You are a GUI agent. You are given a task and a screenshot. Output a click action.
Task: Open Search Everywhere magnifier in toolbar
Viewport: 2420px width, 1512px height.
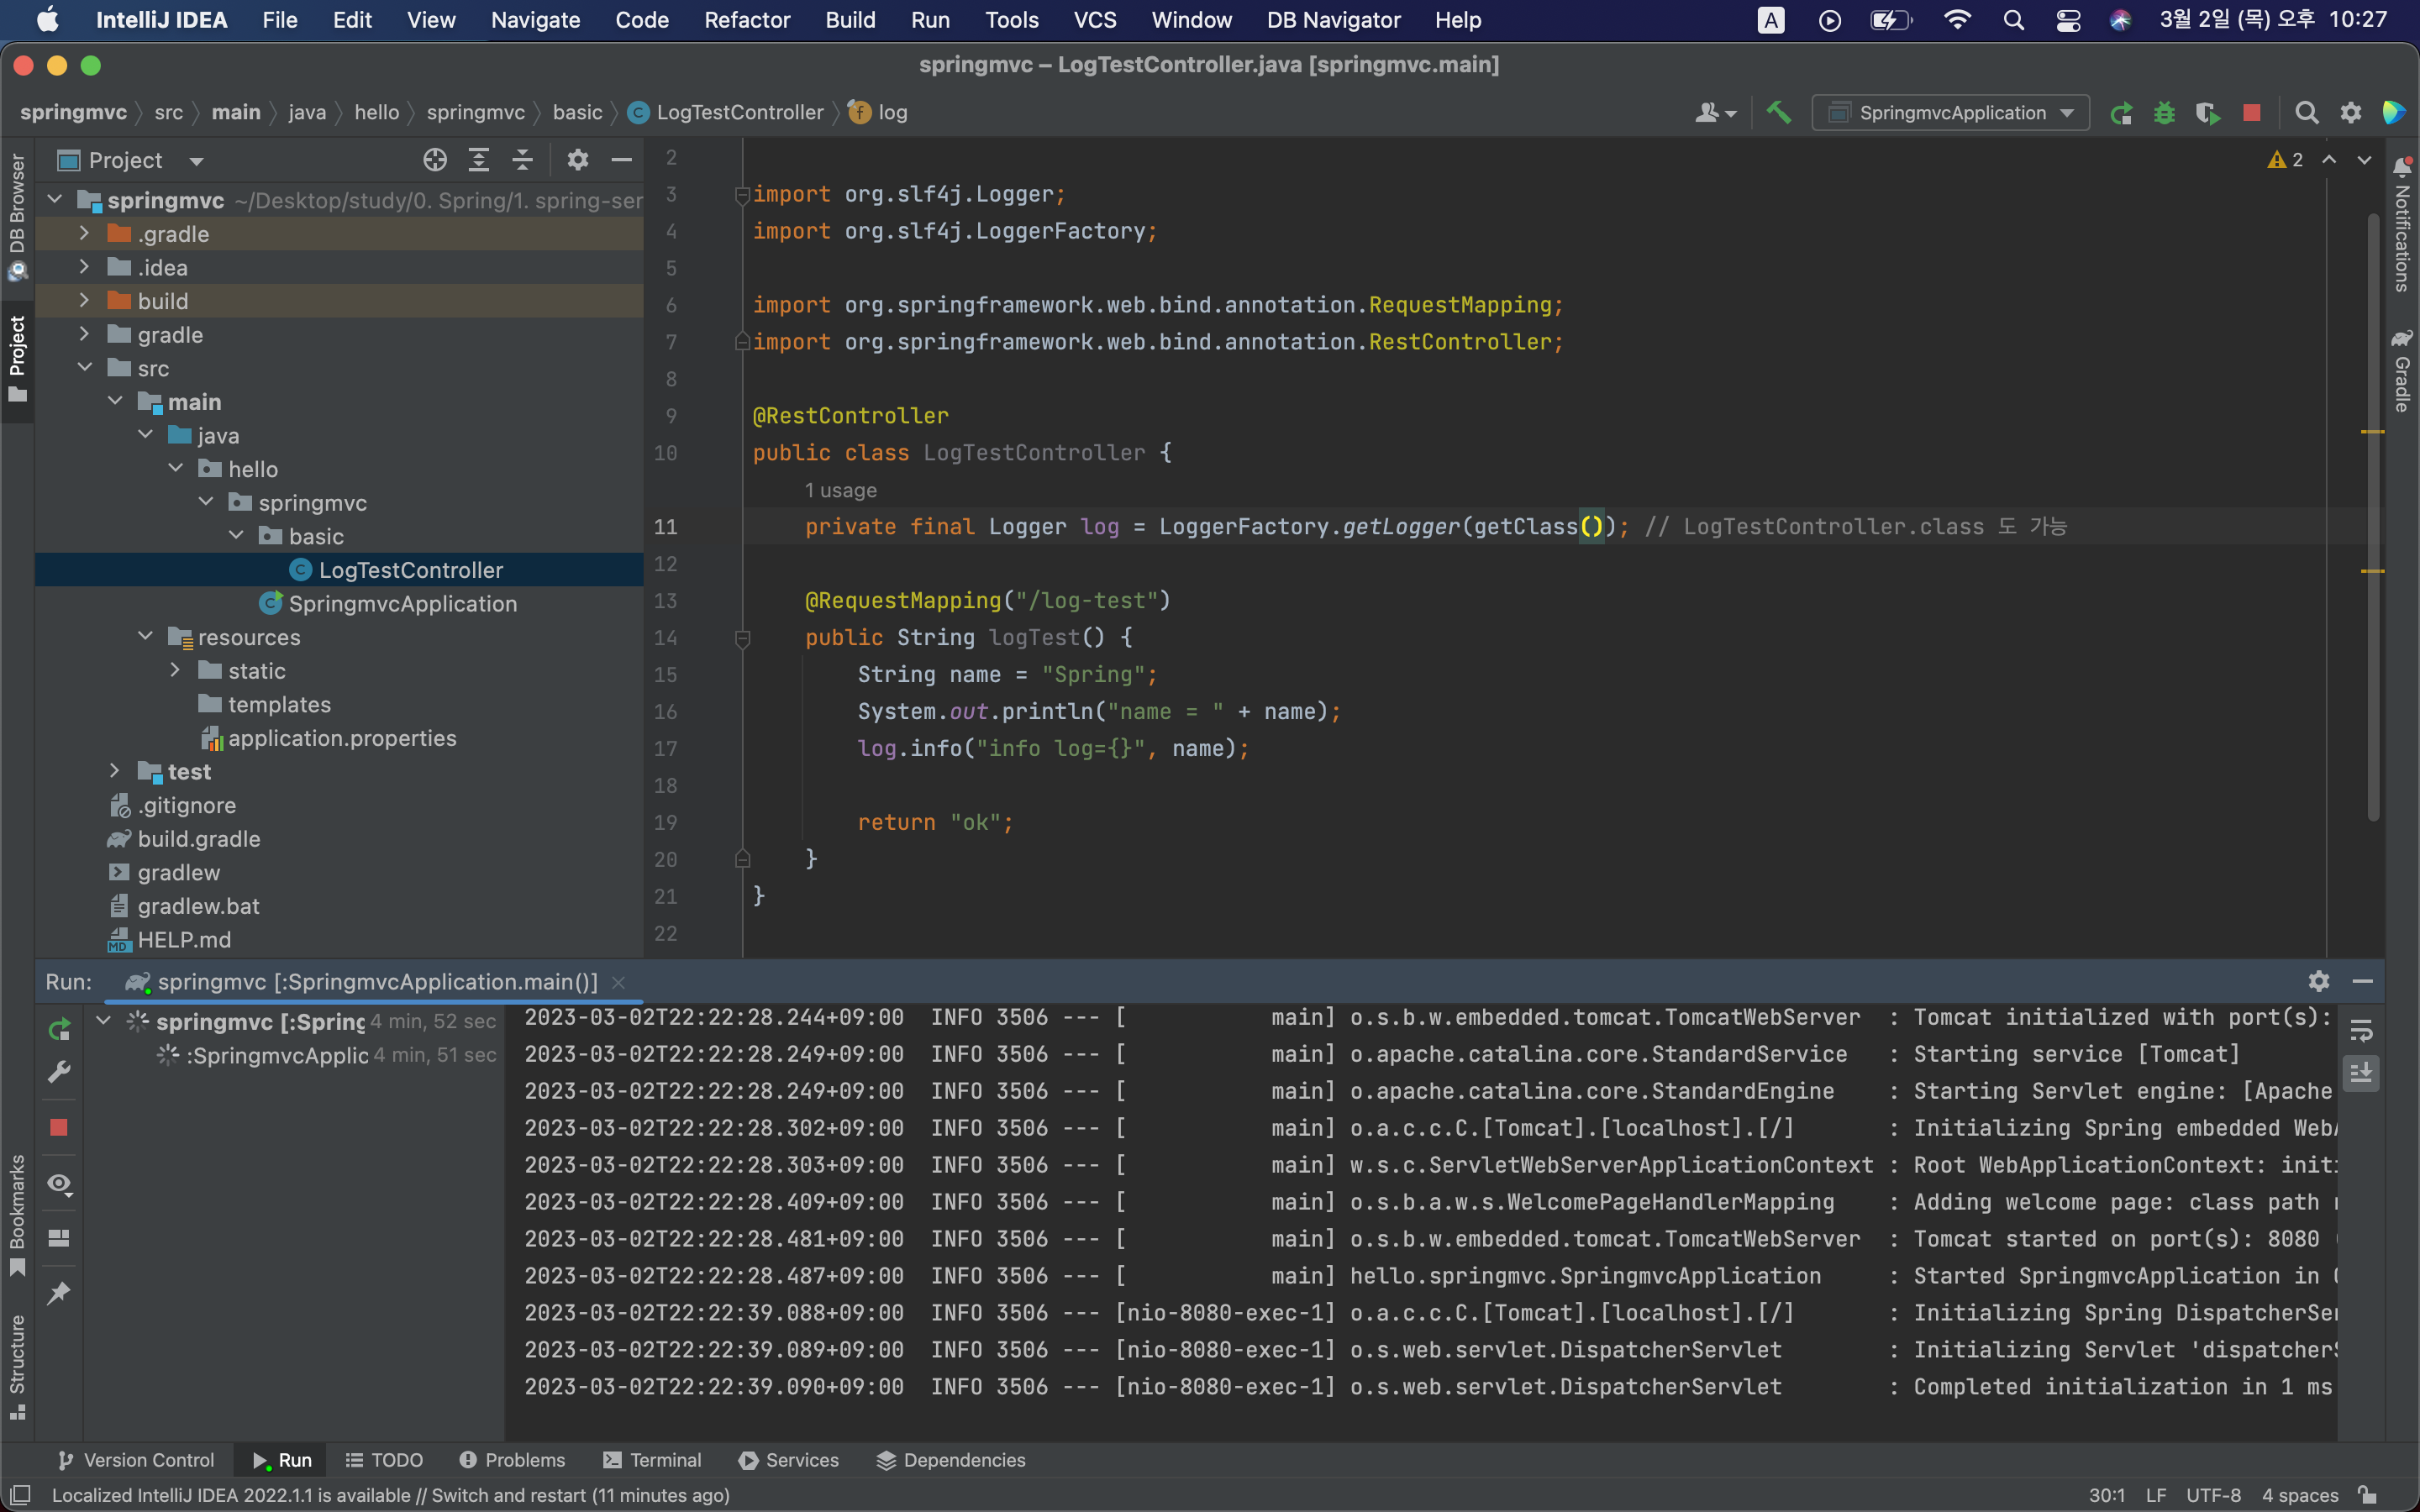[x=2306, y=113]
